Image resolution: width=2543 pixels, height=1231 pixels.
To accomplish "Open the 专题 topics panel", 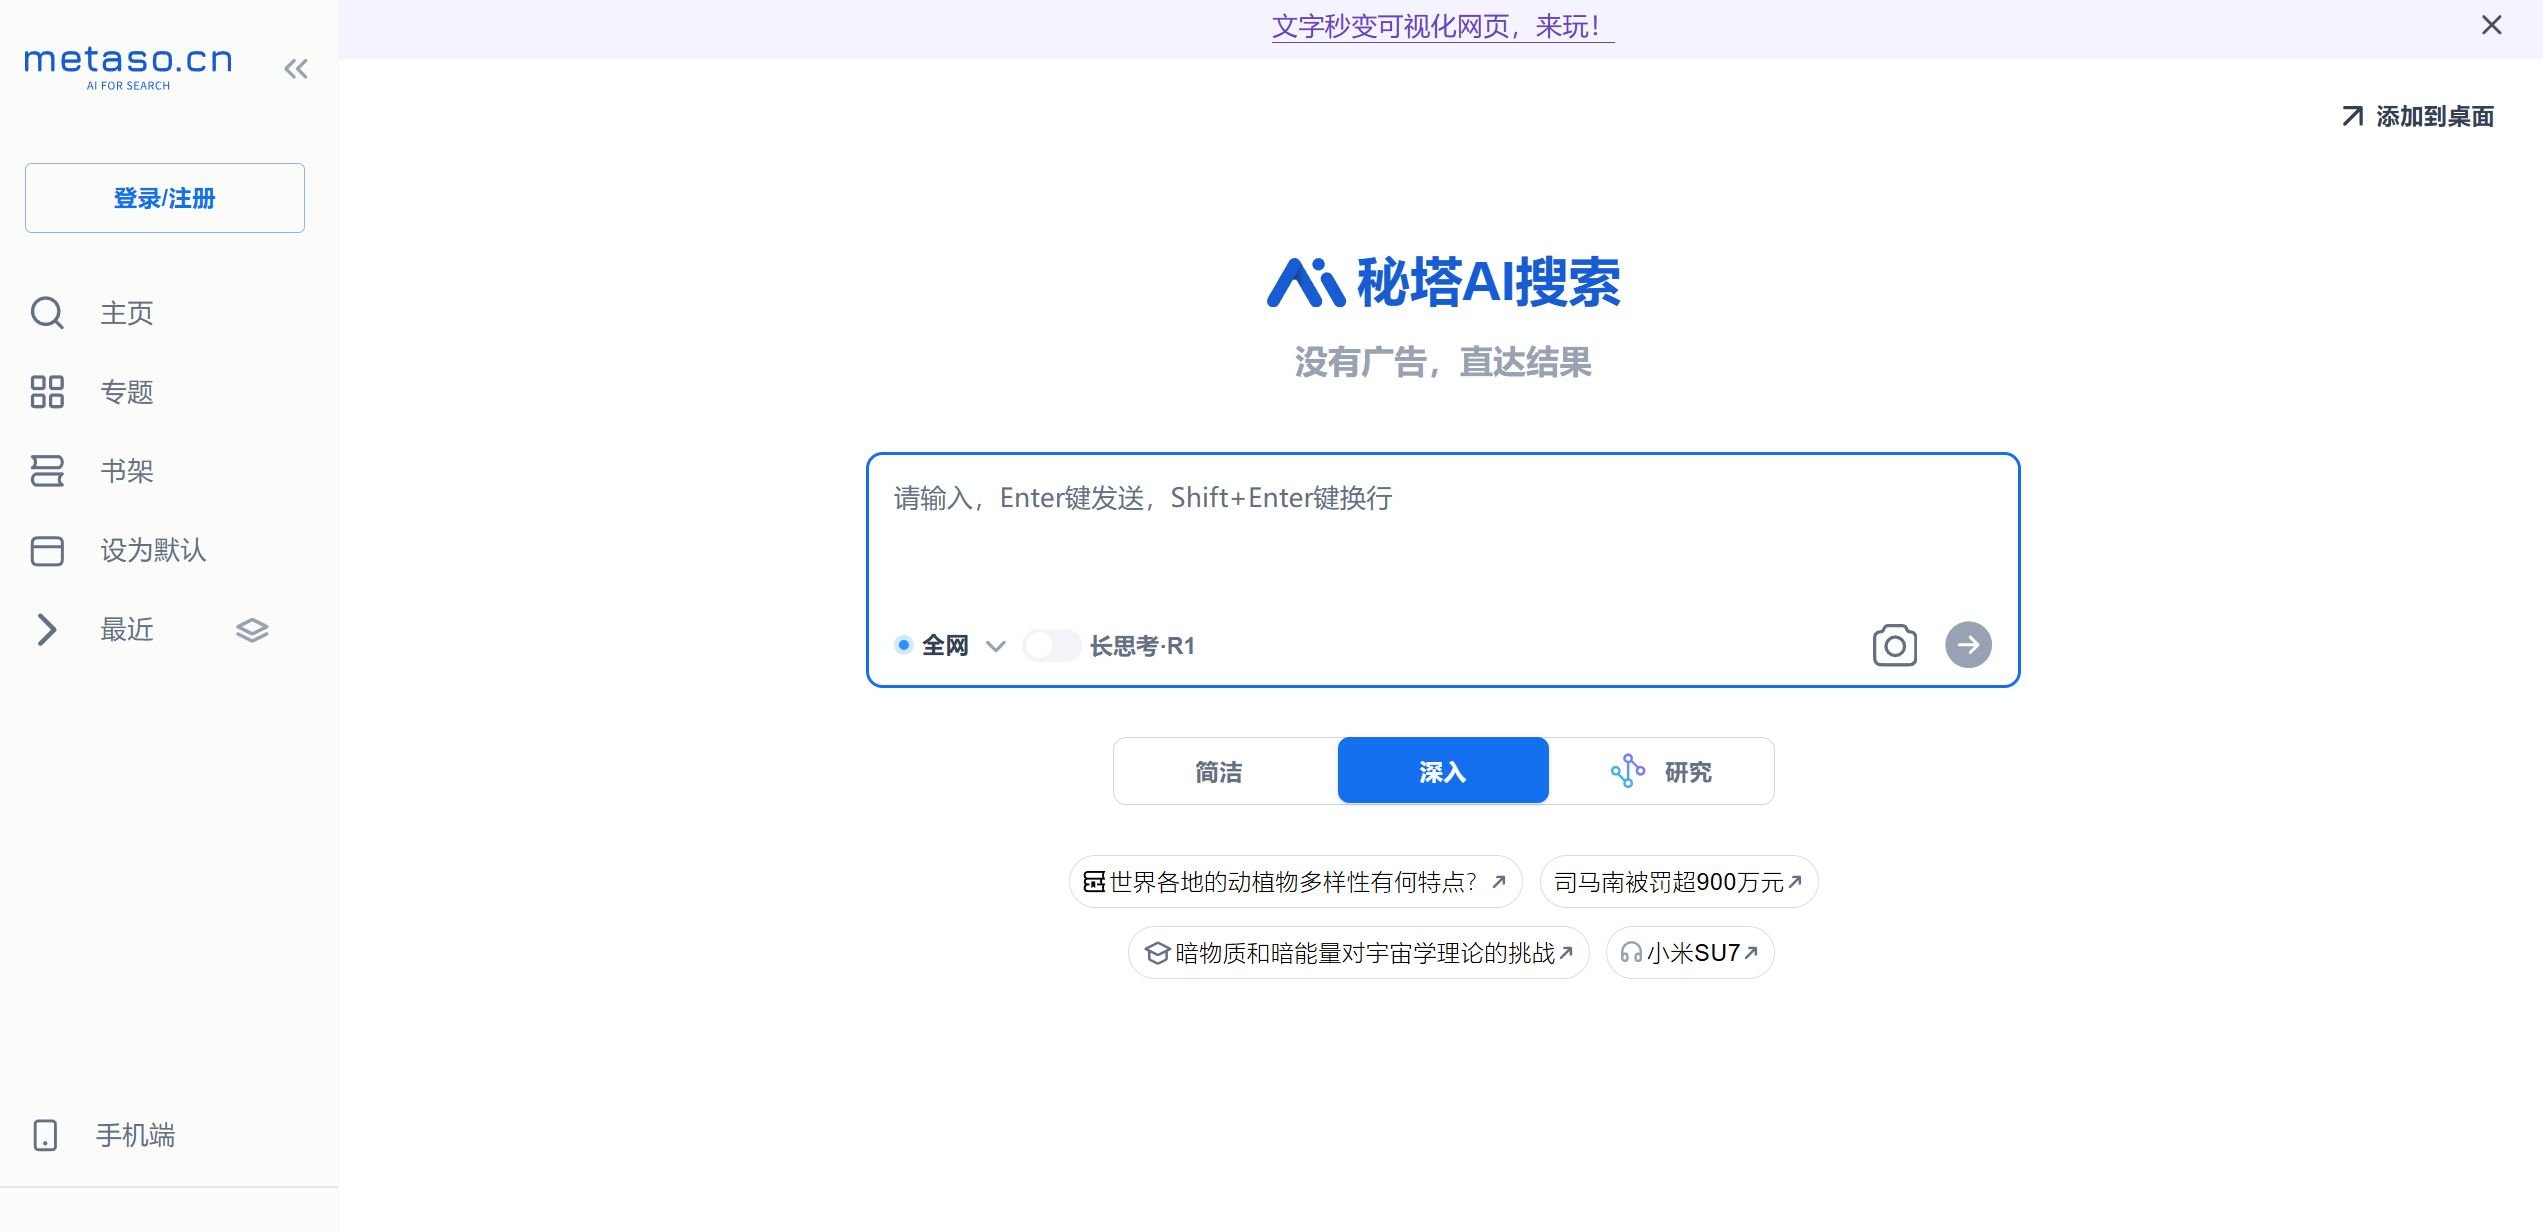I will coord(128,392).
